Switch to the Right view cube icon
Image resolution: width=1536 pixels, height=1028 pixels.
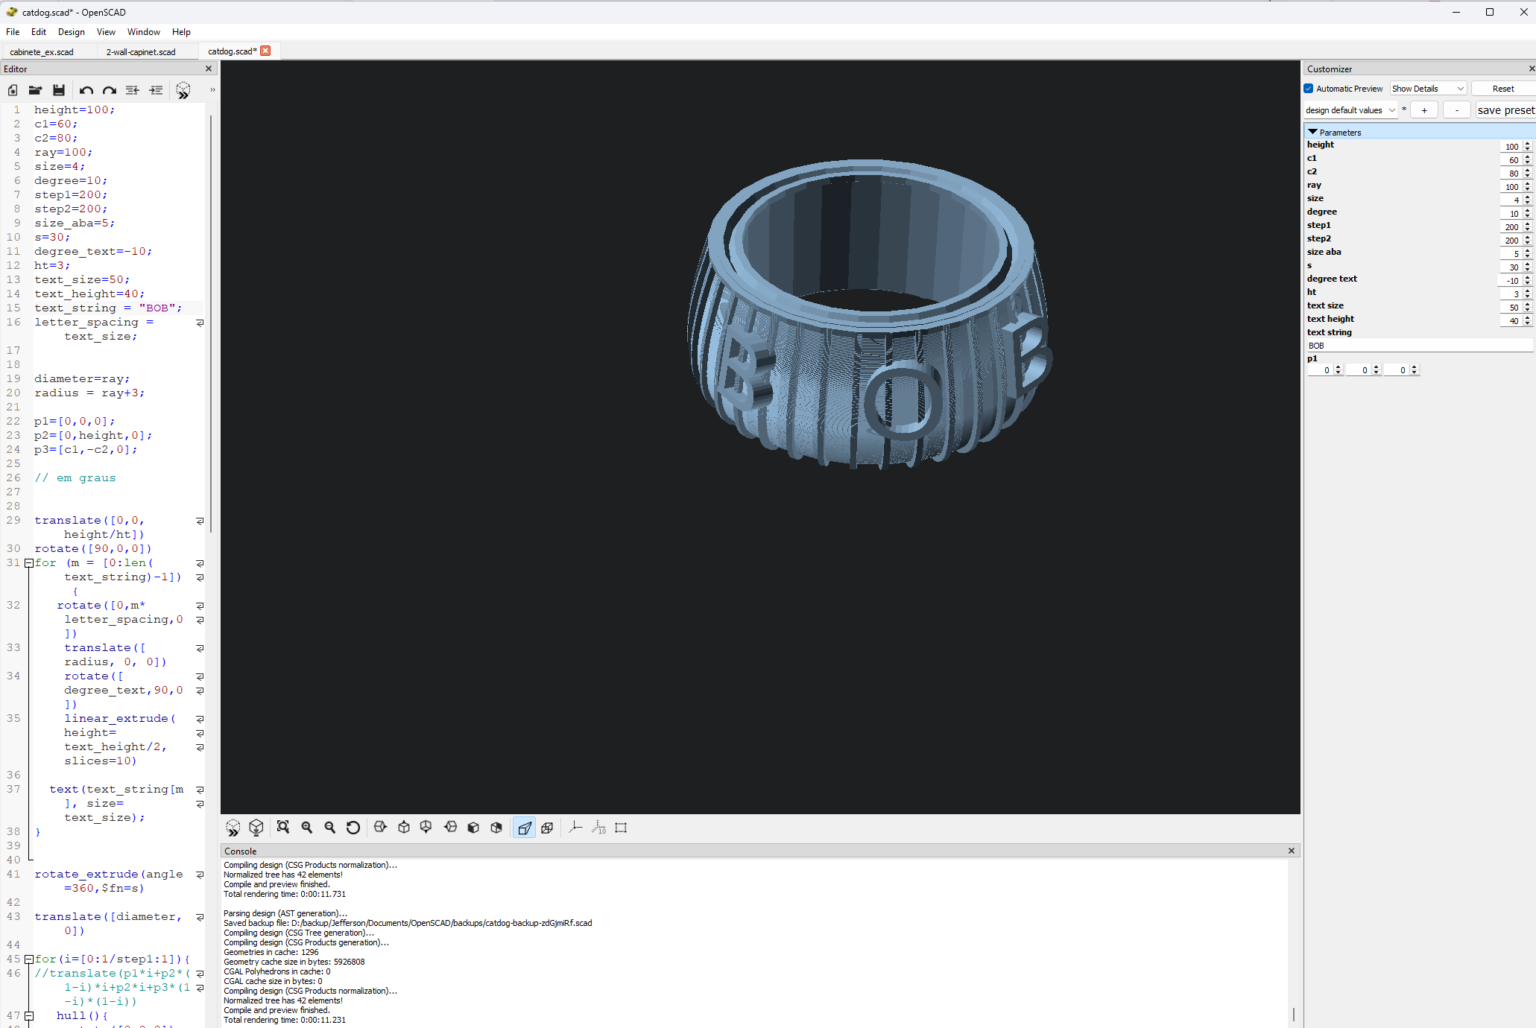pos(380,828)
